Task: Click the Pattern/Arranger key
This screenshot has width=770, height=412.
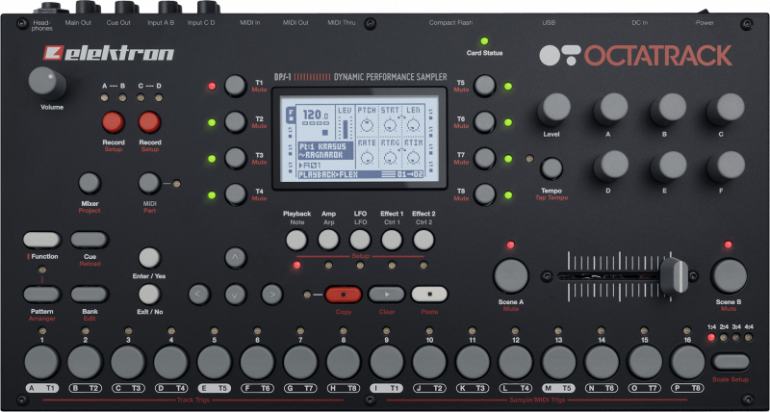Action: point(42,295)
